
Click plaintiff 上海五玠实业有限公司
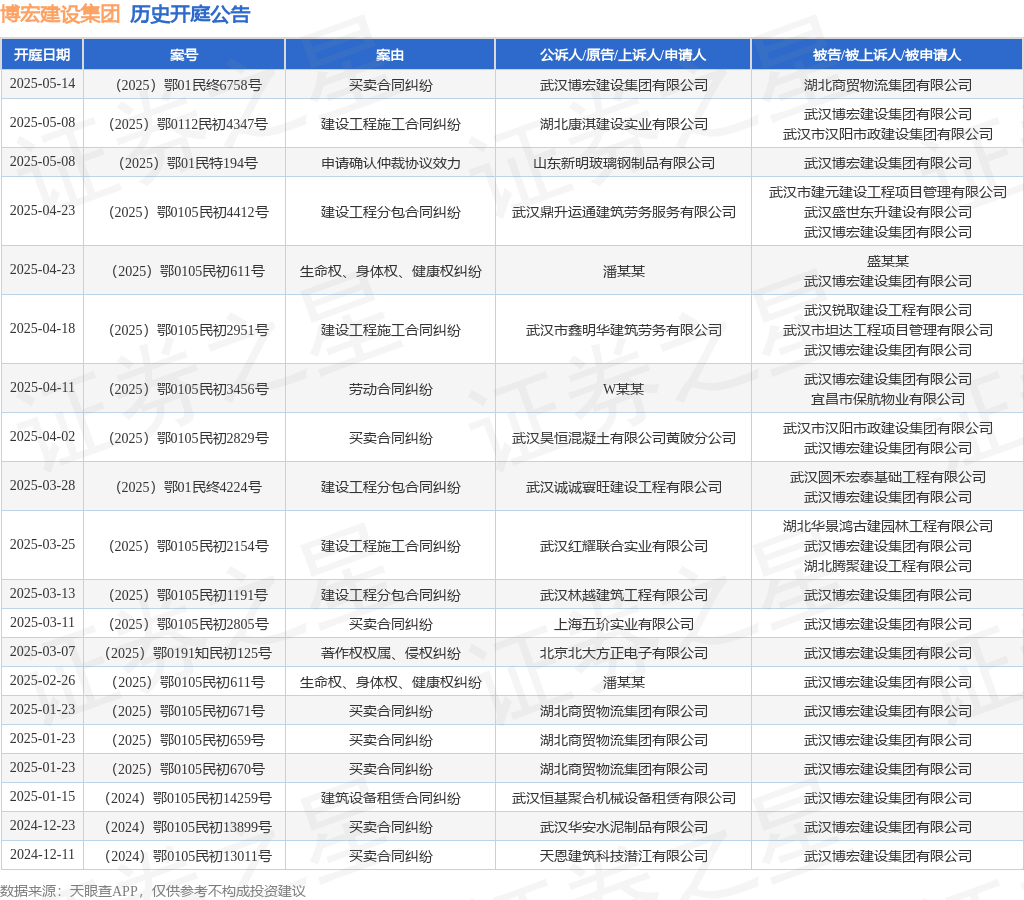[624, 624]
